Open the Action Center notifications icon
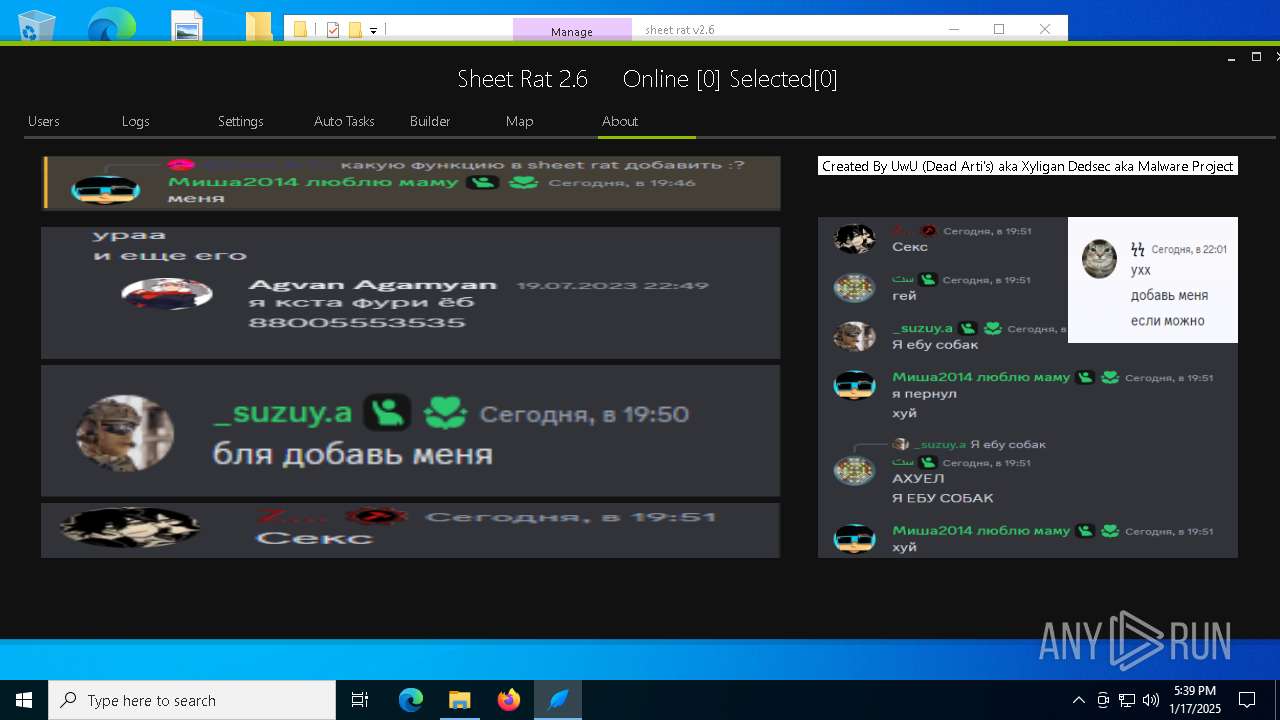This screenshot has height=720, width=1280. [1247, 700]
